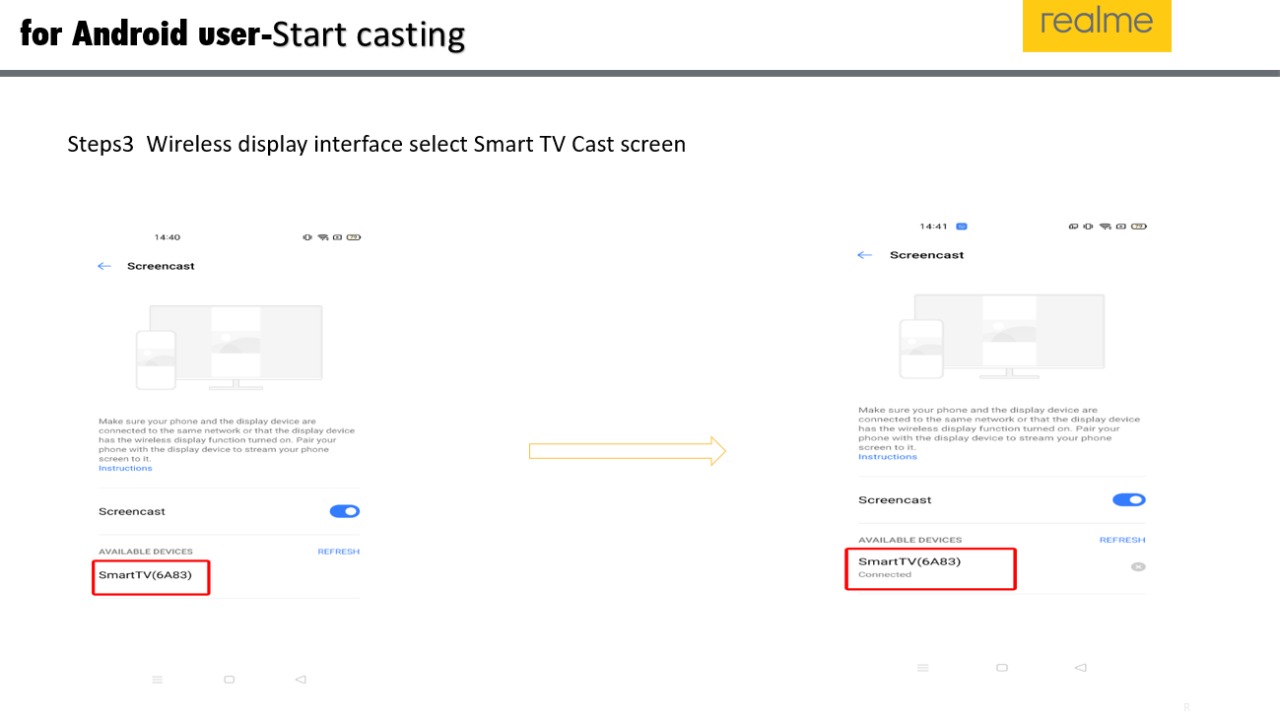The width and height of the screenshot is (1280, 719).
Task: Open the Instructions link on the right phone
Action: [887, 457]
